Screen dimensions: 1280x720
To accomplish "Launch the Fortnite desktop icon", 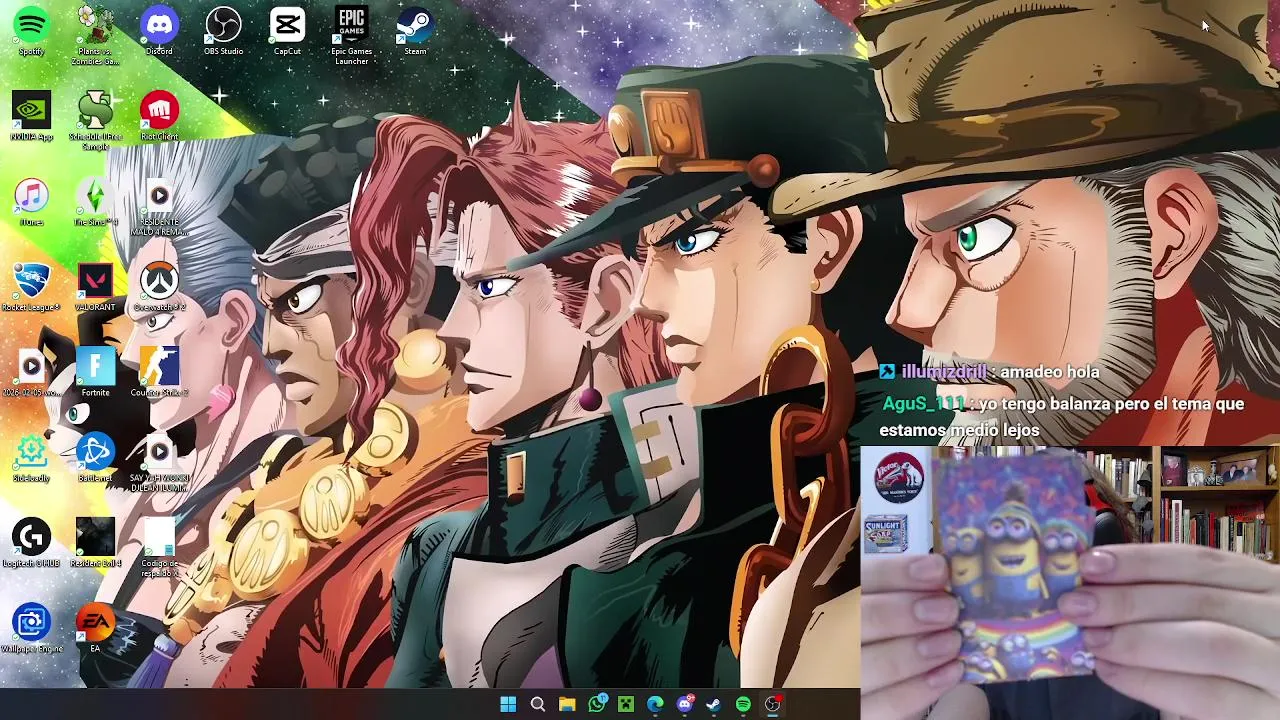I will [x=95, y=374].
